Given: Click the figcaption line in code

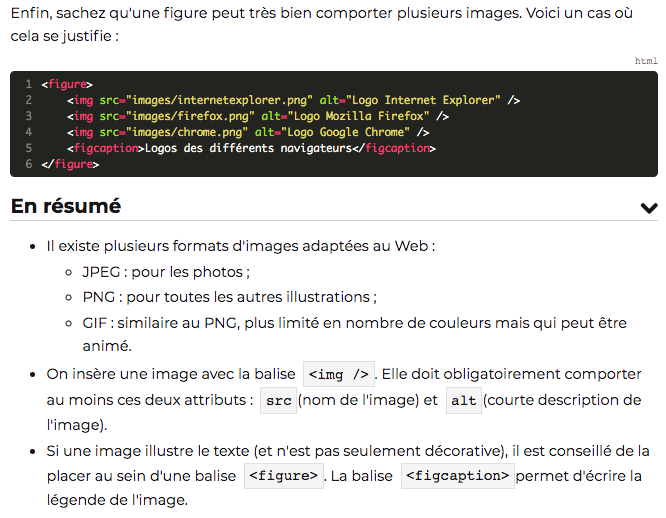Looking at the screenshot, I should coord(251,148).
